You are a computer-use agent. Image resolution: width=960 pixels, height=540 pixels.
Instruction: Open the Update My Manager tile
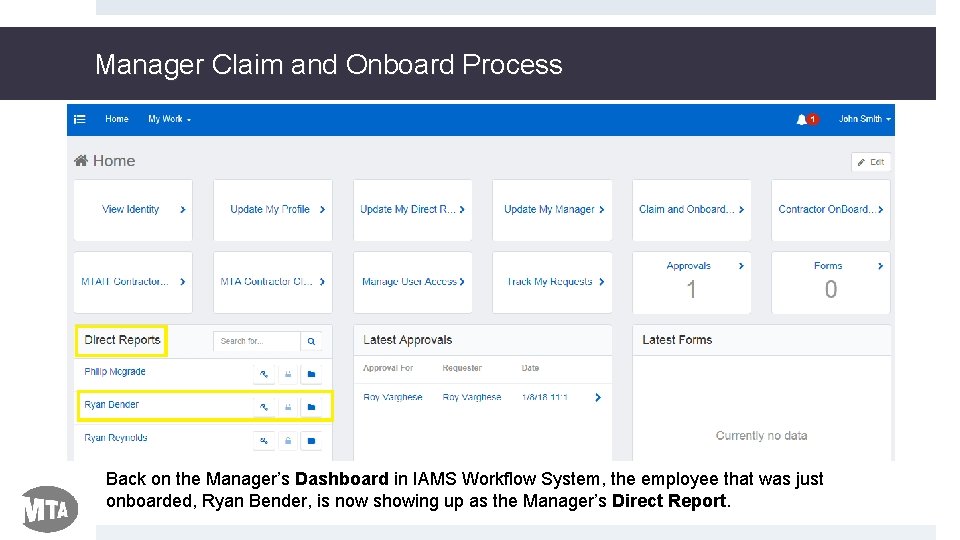pyautogui.click(x=552, y=209)
